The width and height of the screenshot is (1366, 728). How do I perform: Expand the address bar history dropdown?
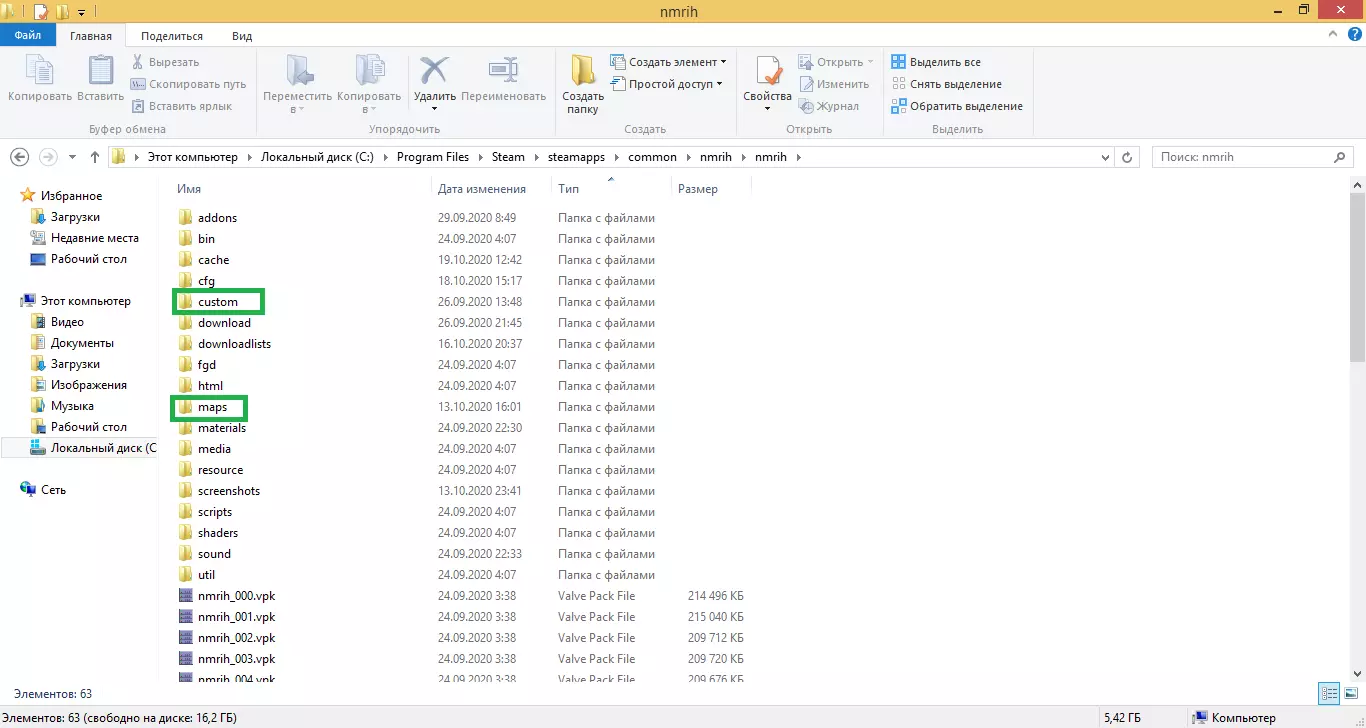pyautogui.click(x=1104, y=157)
